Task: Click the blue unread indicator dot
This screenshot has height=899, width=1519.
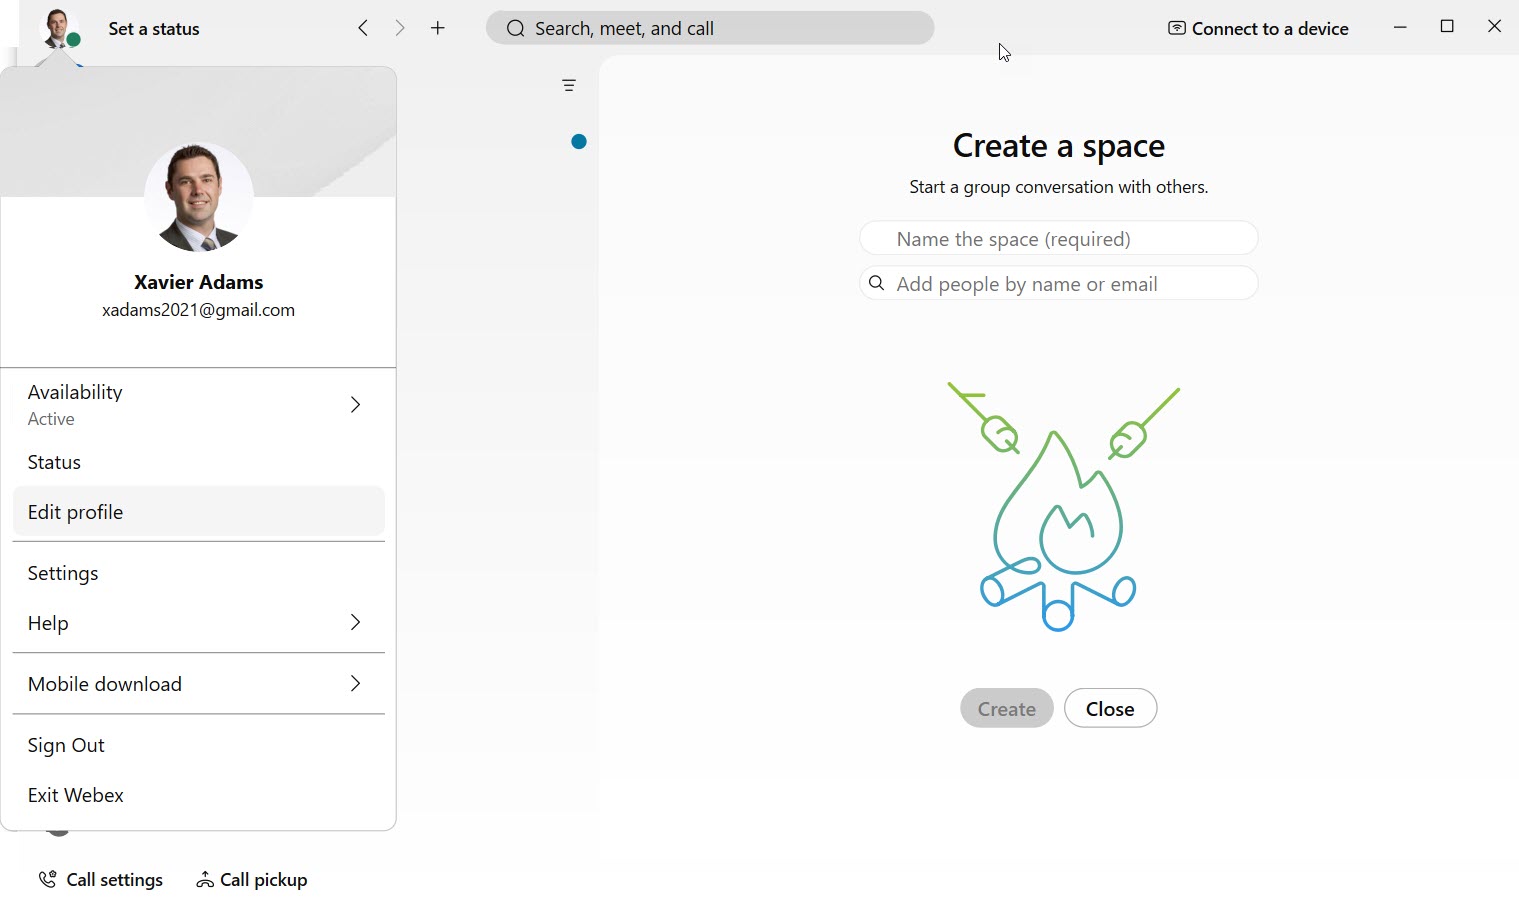Action: click(578, 141)
